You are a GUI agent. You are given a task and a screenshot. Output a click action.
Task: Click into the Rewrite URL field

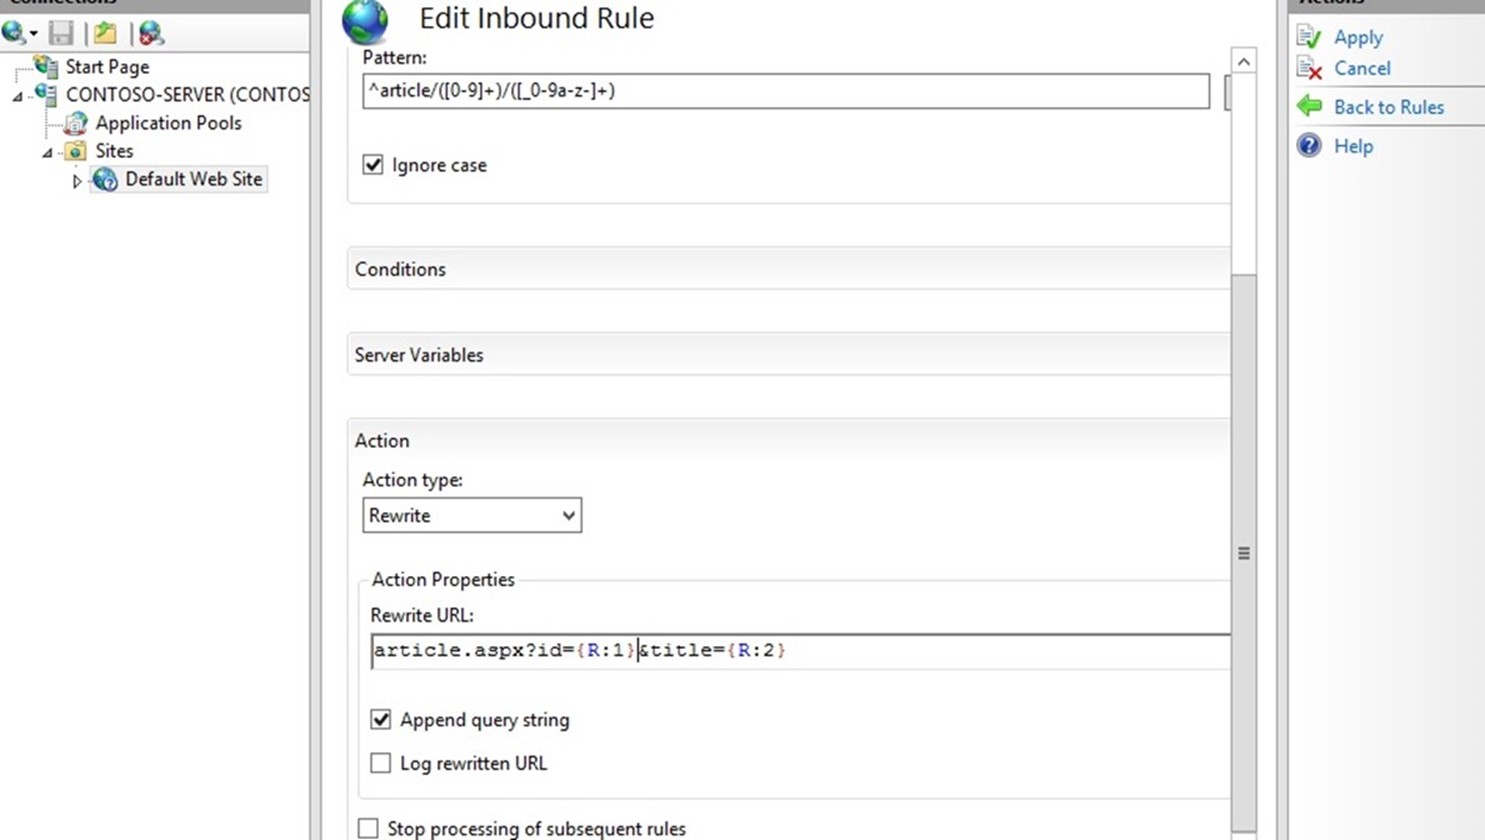800,651
